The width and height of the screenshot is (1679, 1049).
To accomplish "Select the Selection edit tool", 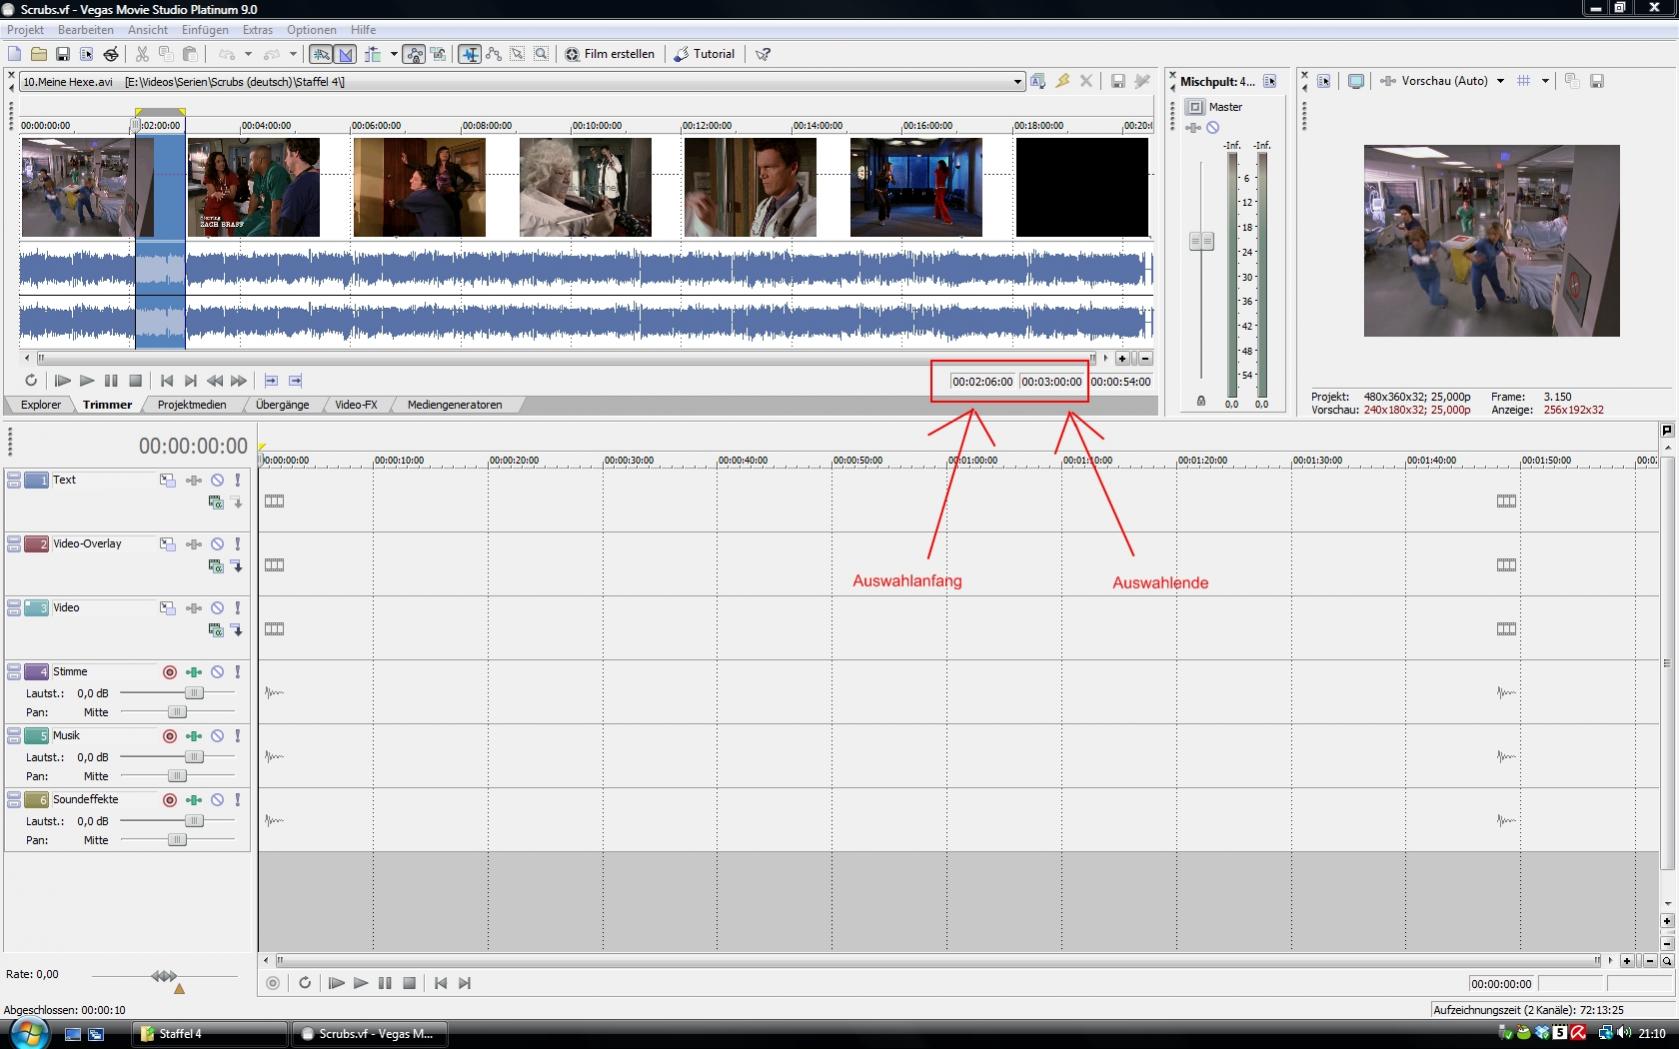I will (518, 54).
